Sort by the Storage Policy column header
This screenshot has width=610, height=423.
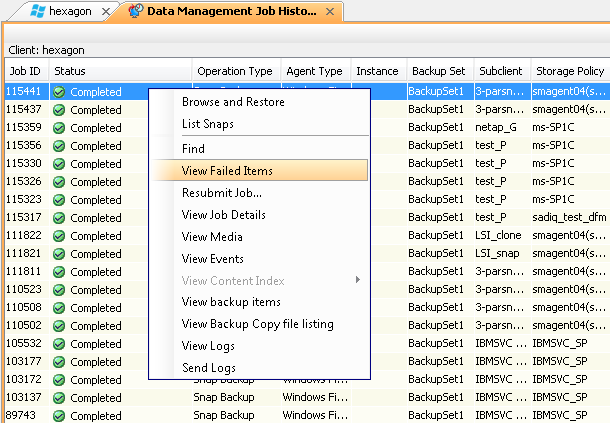pos(568,71)
